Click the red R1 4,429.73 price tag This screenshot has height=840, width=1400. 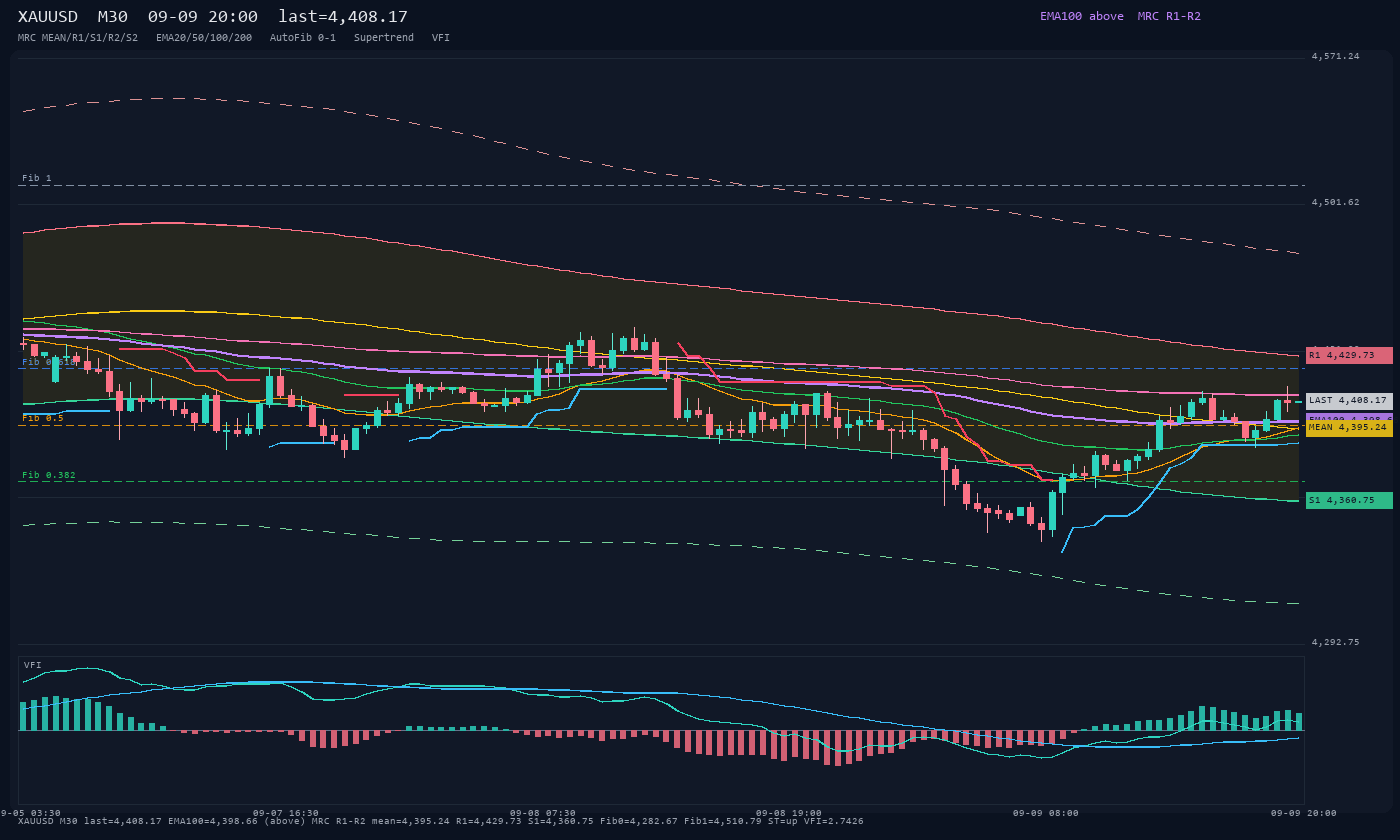[1349, 355]
